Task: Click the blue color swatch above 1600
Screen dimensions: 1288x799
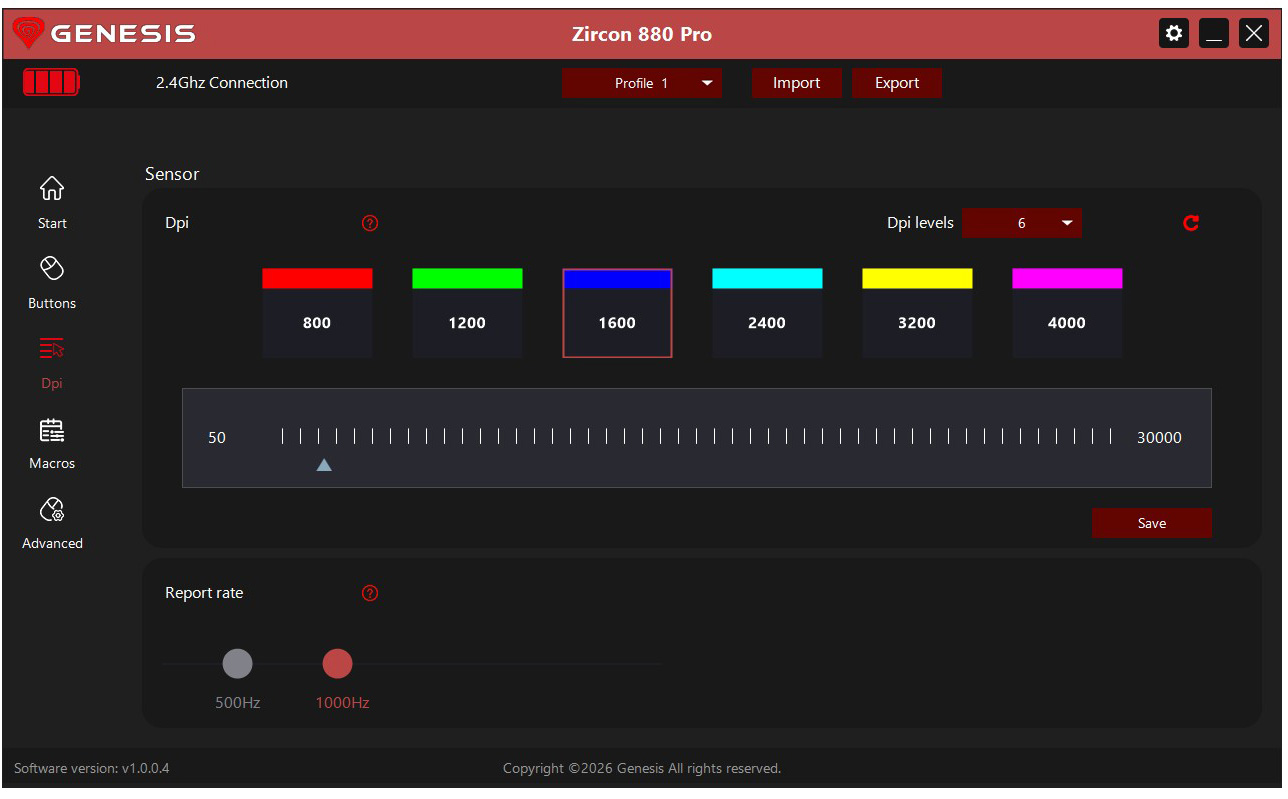Action: pyautogui.click(x=617, y=279)
